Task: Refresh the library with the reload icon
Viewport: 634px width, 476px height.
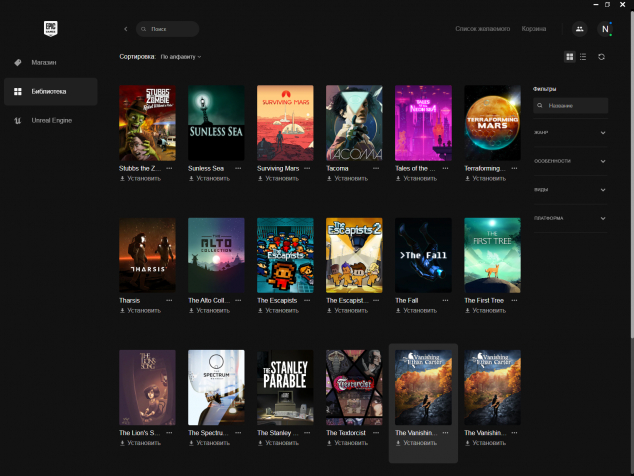Action: pos(601,57)
